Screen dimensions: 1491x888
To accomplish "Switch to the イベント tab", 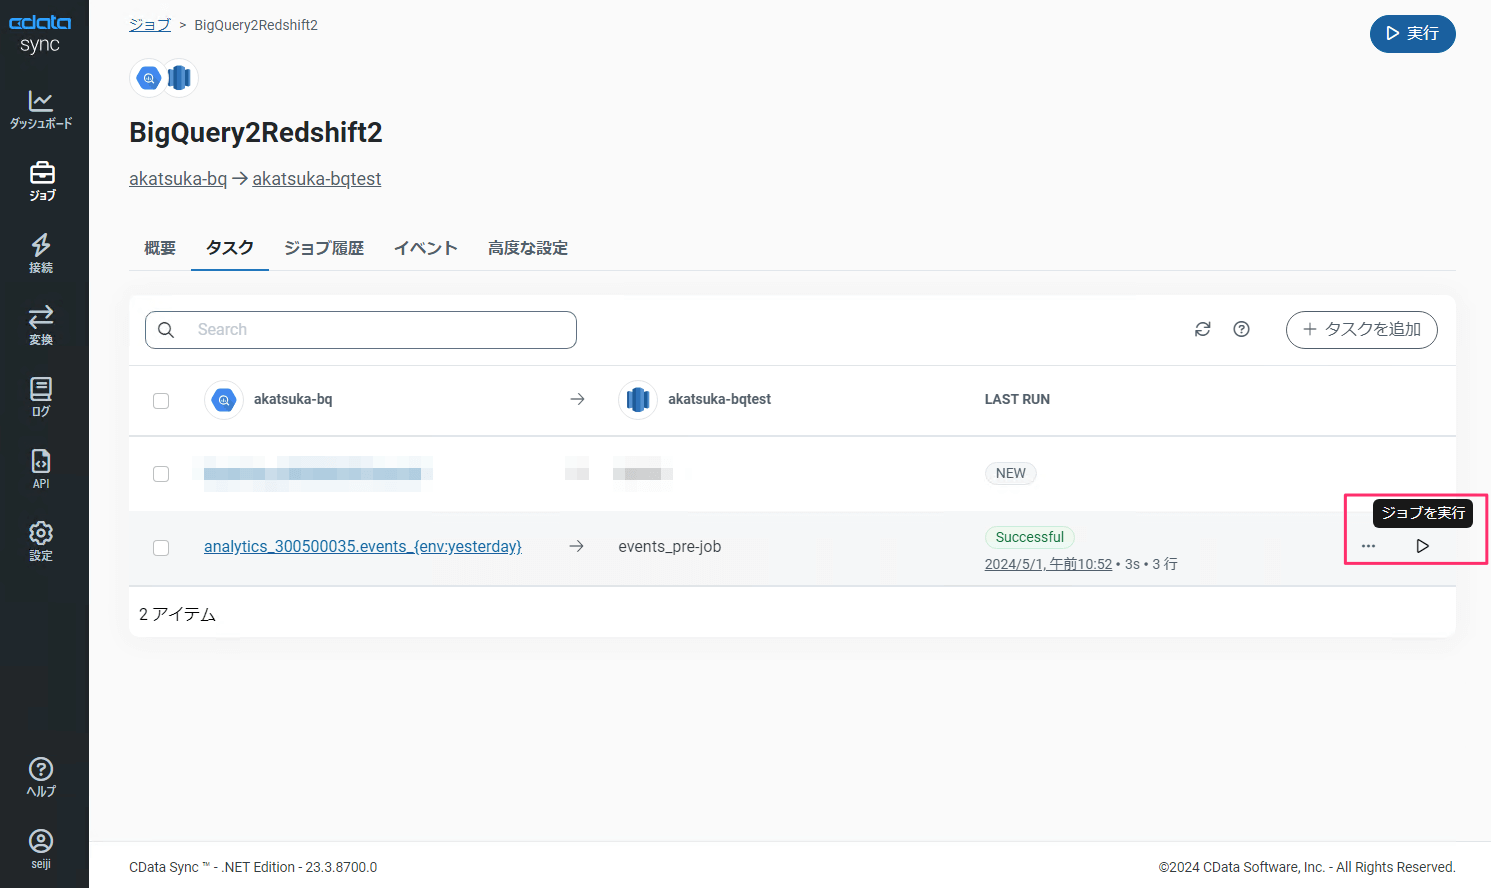I will point(426,248).
